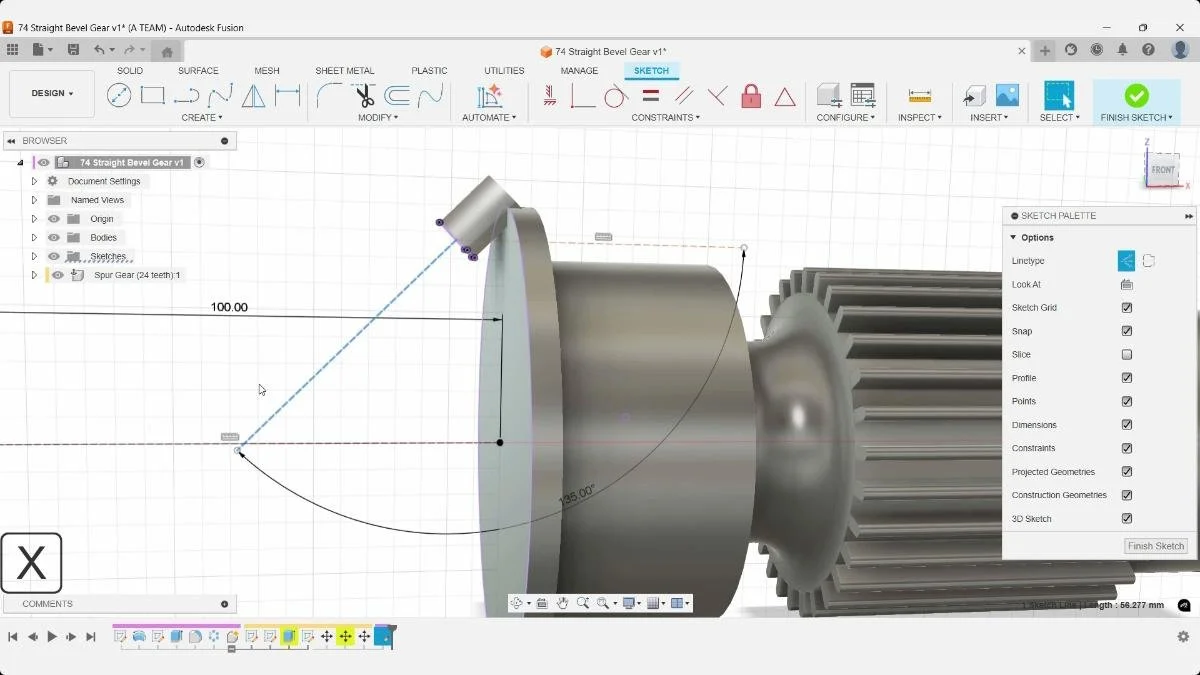1200x675 pixels.
Task: Switch to the PLASTIC tab
Action: tap(429, 71)
